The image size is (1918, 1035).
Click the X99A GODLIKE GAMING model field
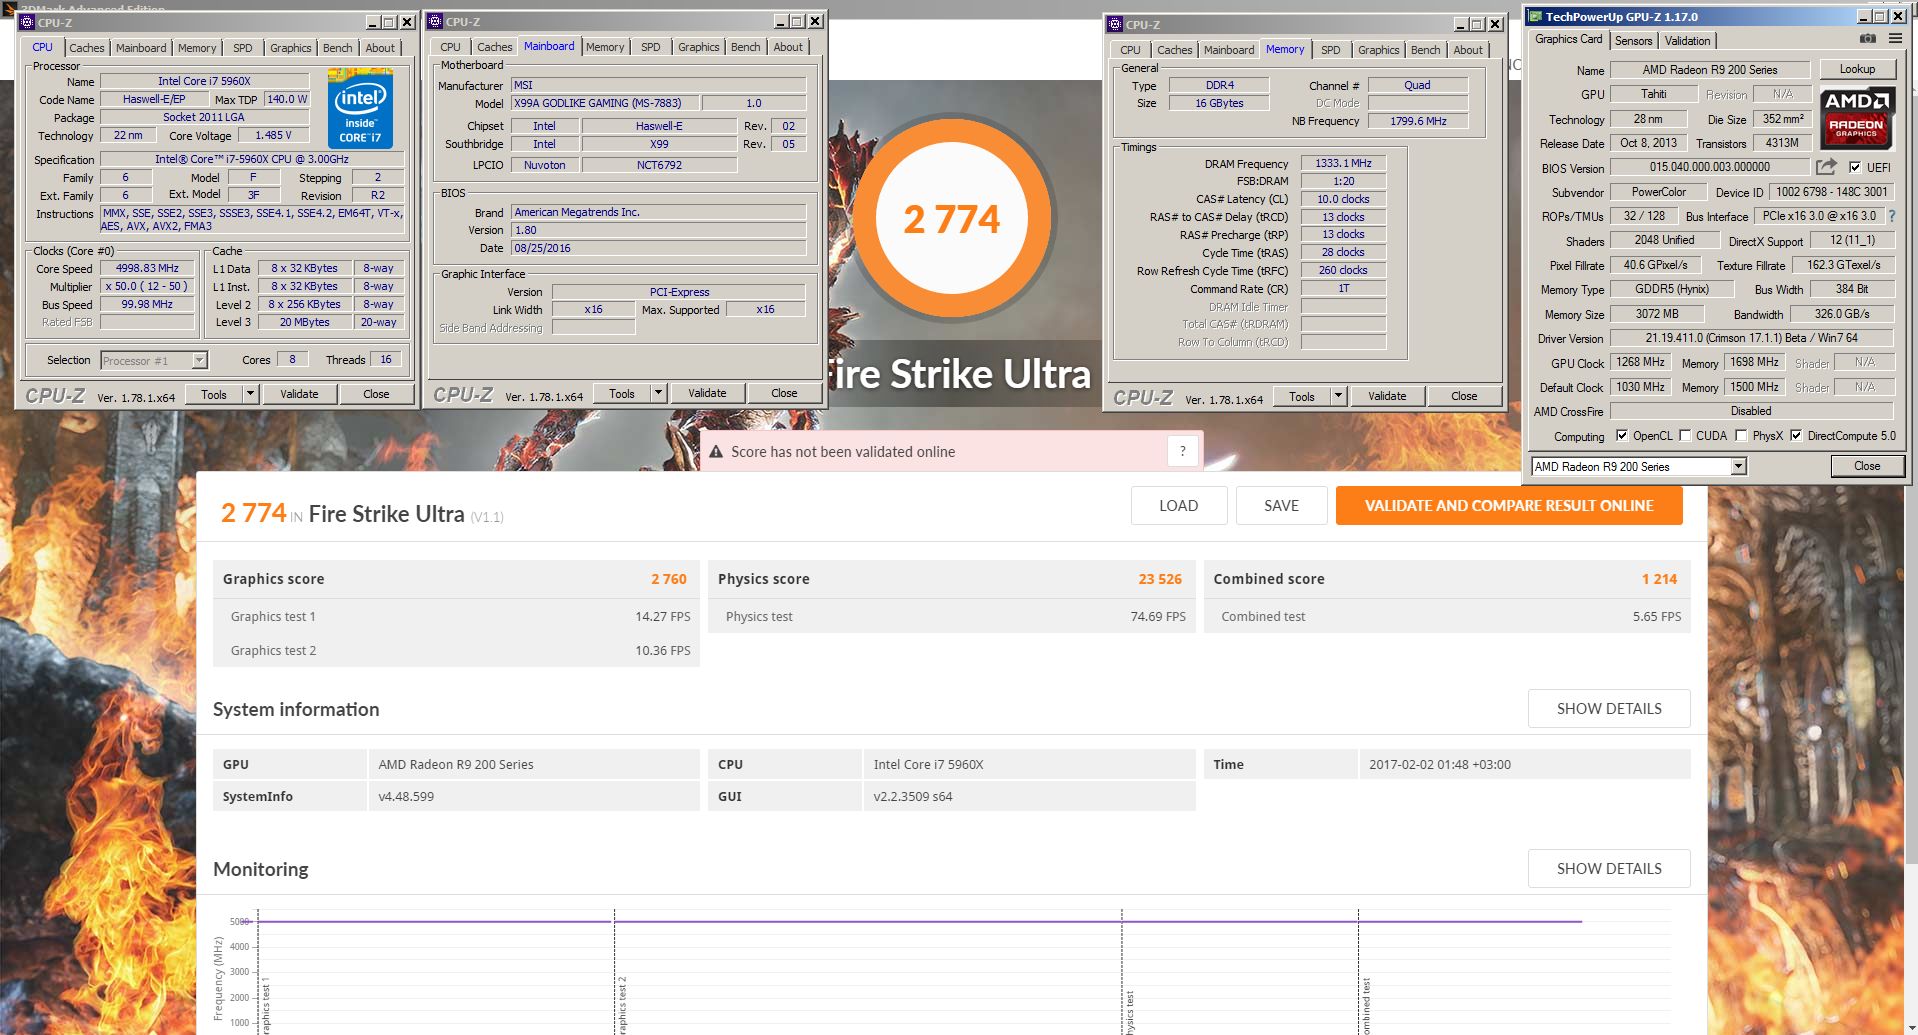click(x=603, y=103)
